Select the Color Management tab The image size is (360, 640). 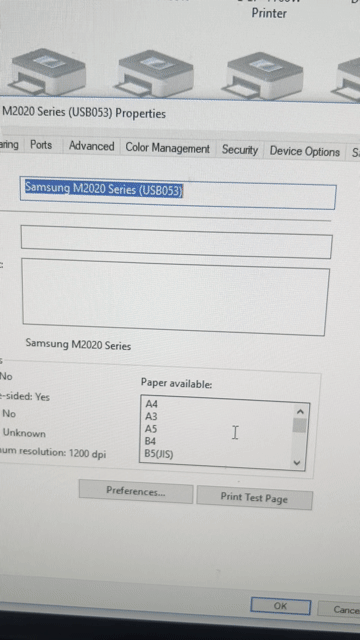(167, 148)
